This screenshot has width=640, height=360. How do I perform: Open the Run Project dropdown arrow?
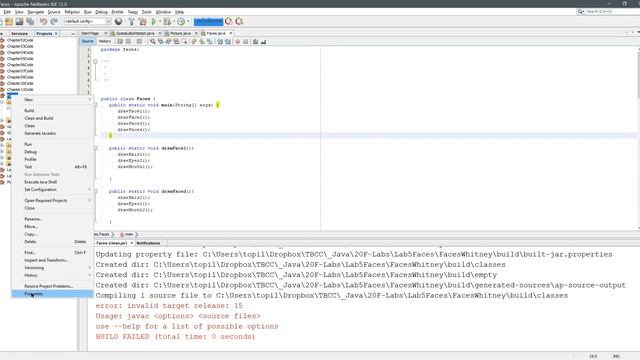(x=160, y=21)
